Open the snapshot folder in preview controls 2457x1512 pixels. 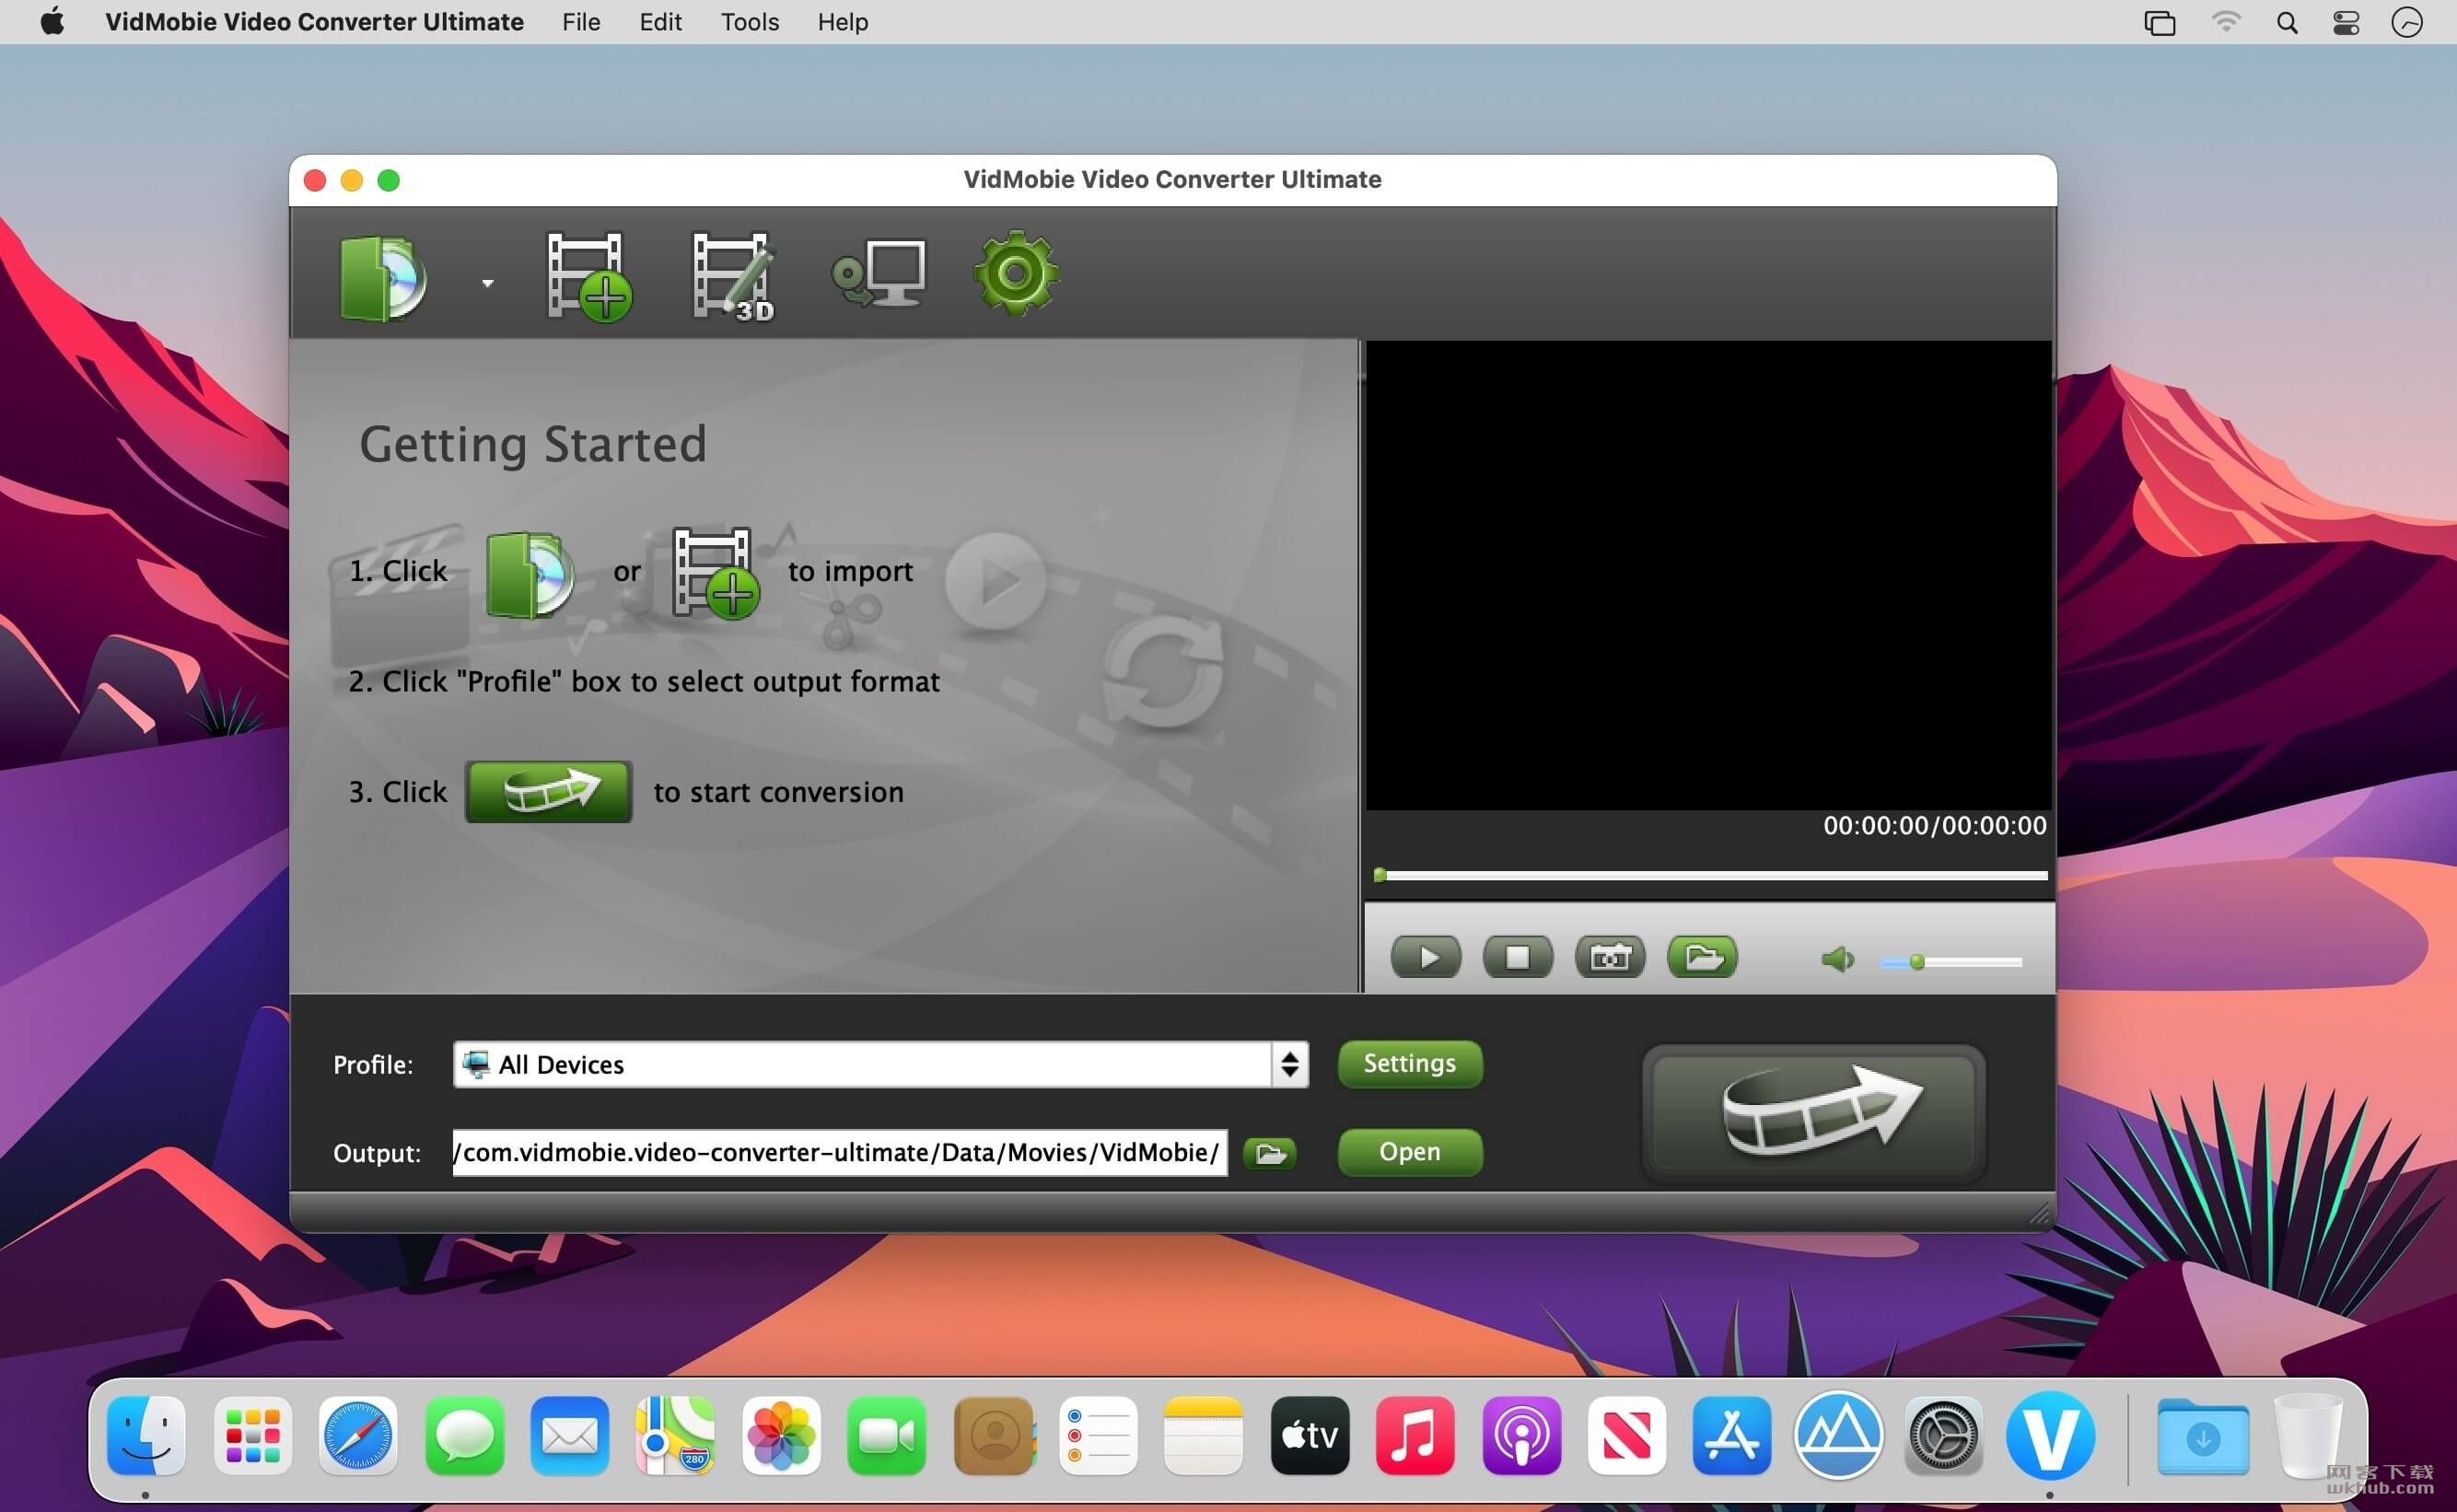pos(1702,957)
